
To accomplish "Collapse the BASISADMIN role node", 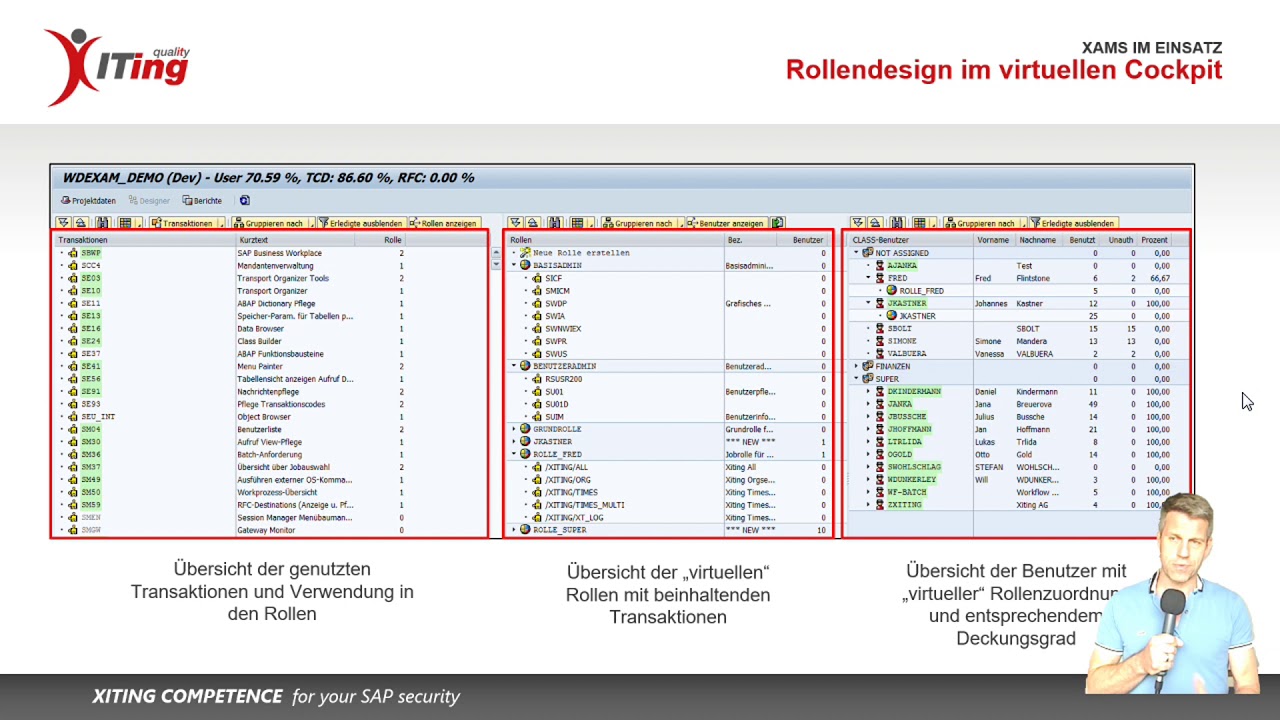I will pyautogui.click(x=515, y=266).
